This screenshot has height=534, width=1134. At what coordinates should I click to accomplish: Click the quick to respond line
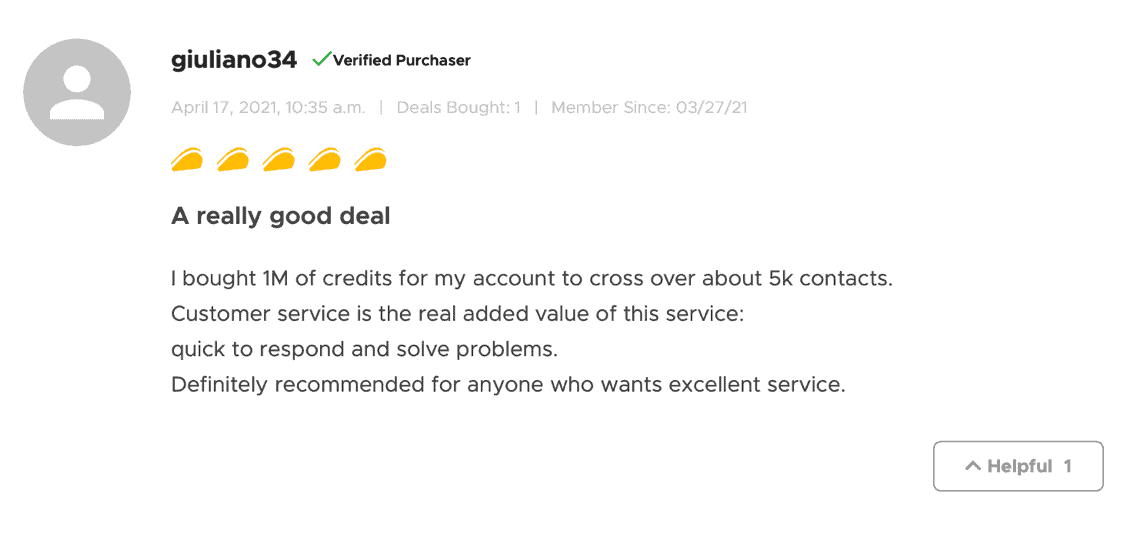click(x=364, y=350)
